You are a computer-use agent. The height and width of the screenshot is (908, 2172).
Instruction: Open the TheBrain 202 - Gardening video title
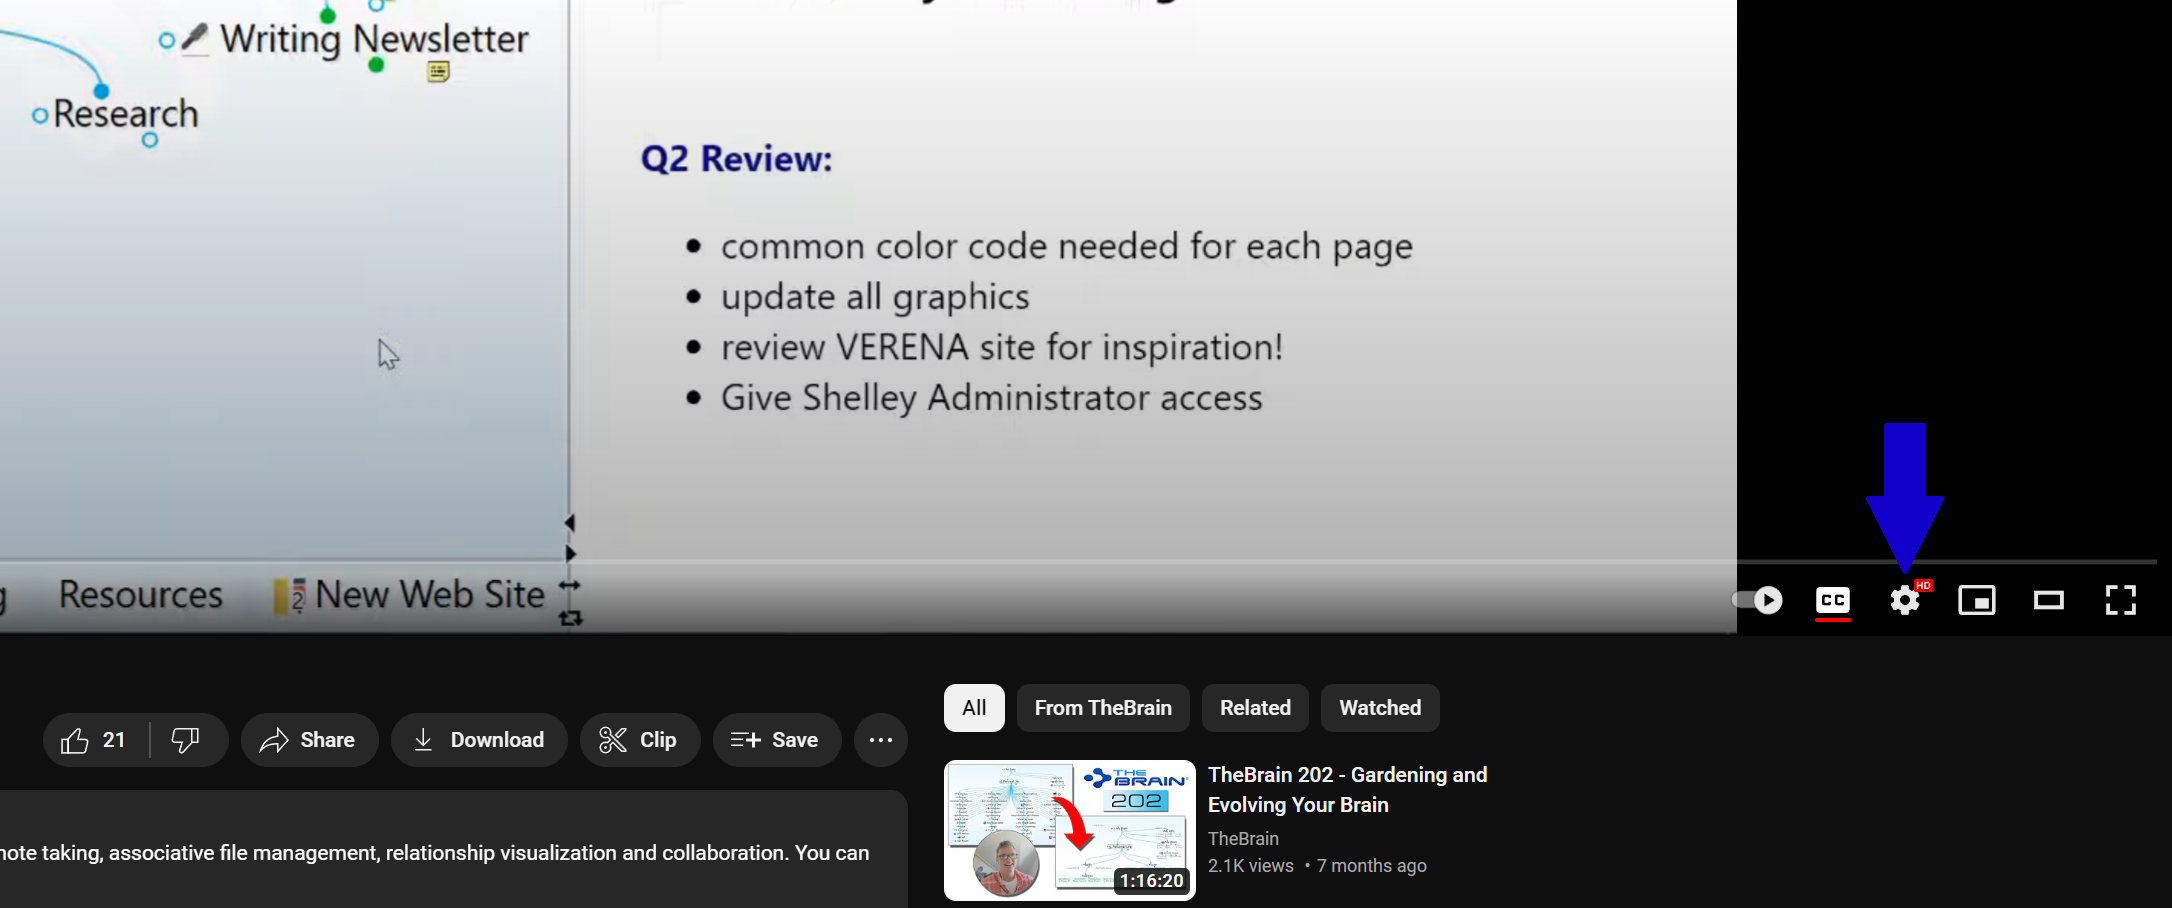(1348, 790)
